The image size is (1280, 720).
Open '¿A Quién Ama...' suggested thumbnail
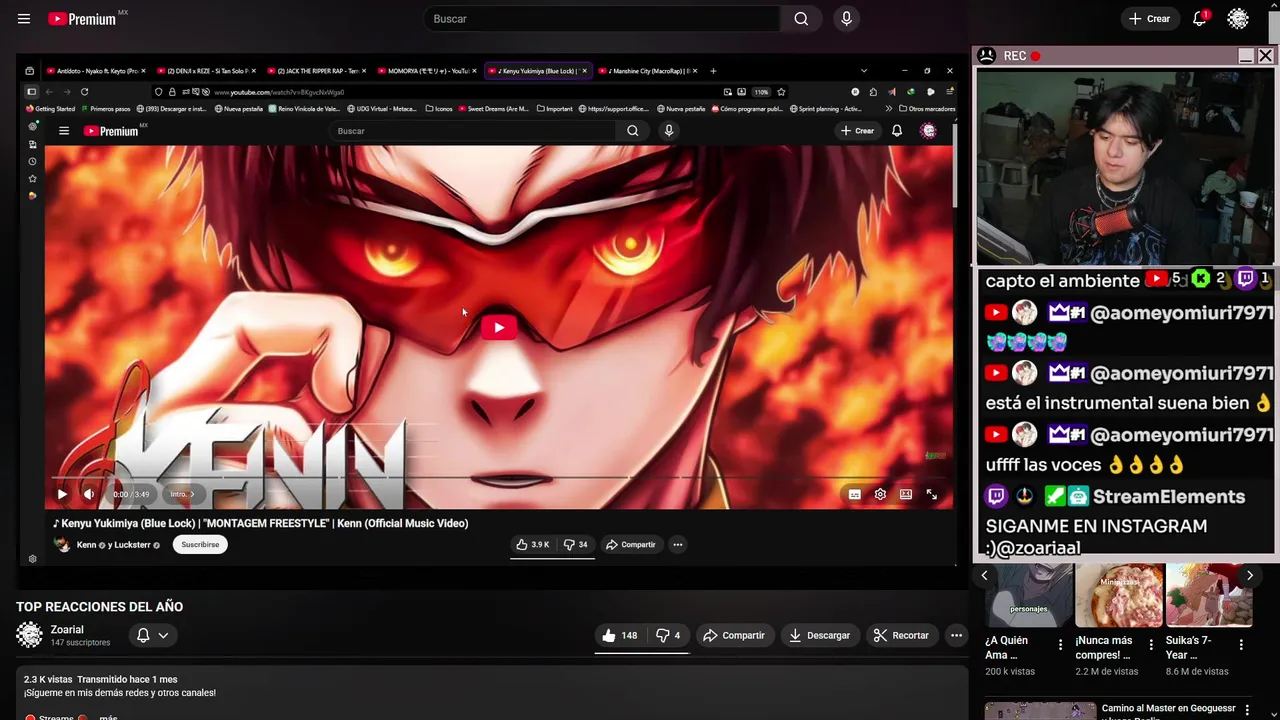pyautogui.click(x=1028, y=595)
